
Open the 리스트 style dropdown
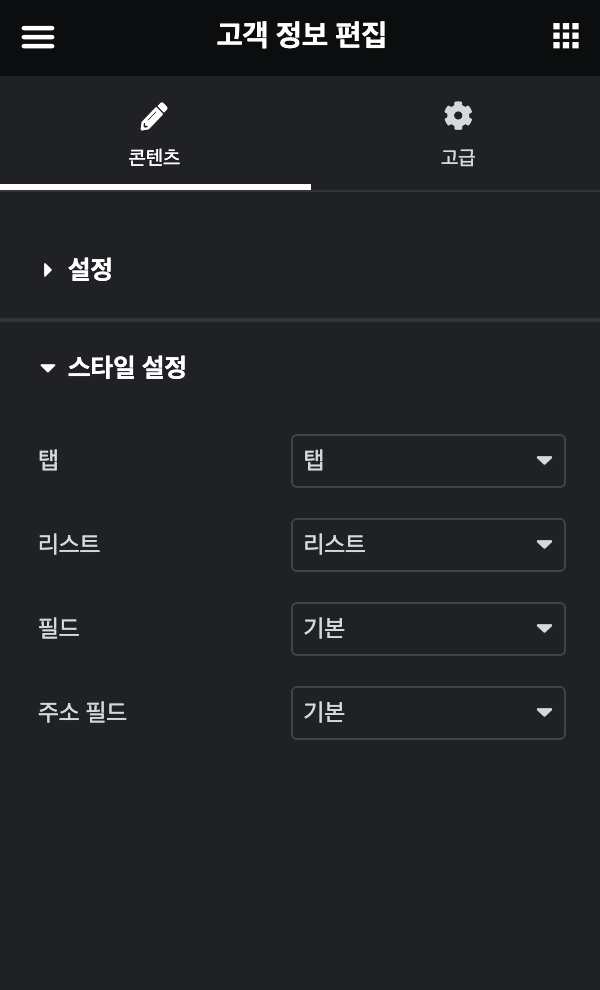428,545
